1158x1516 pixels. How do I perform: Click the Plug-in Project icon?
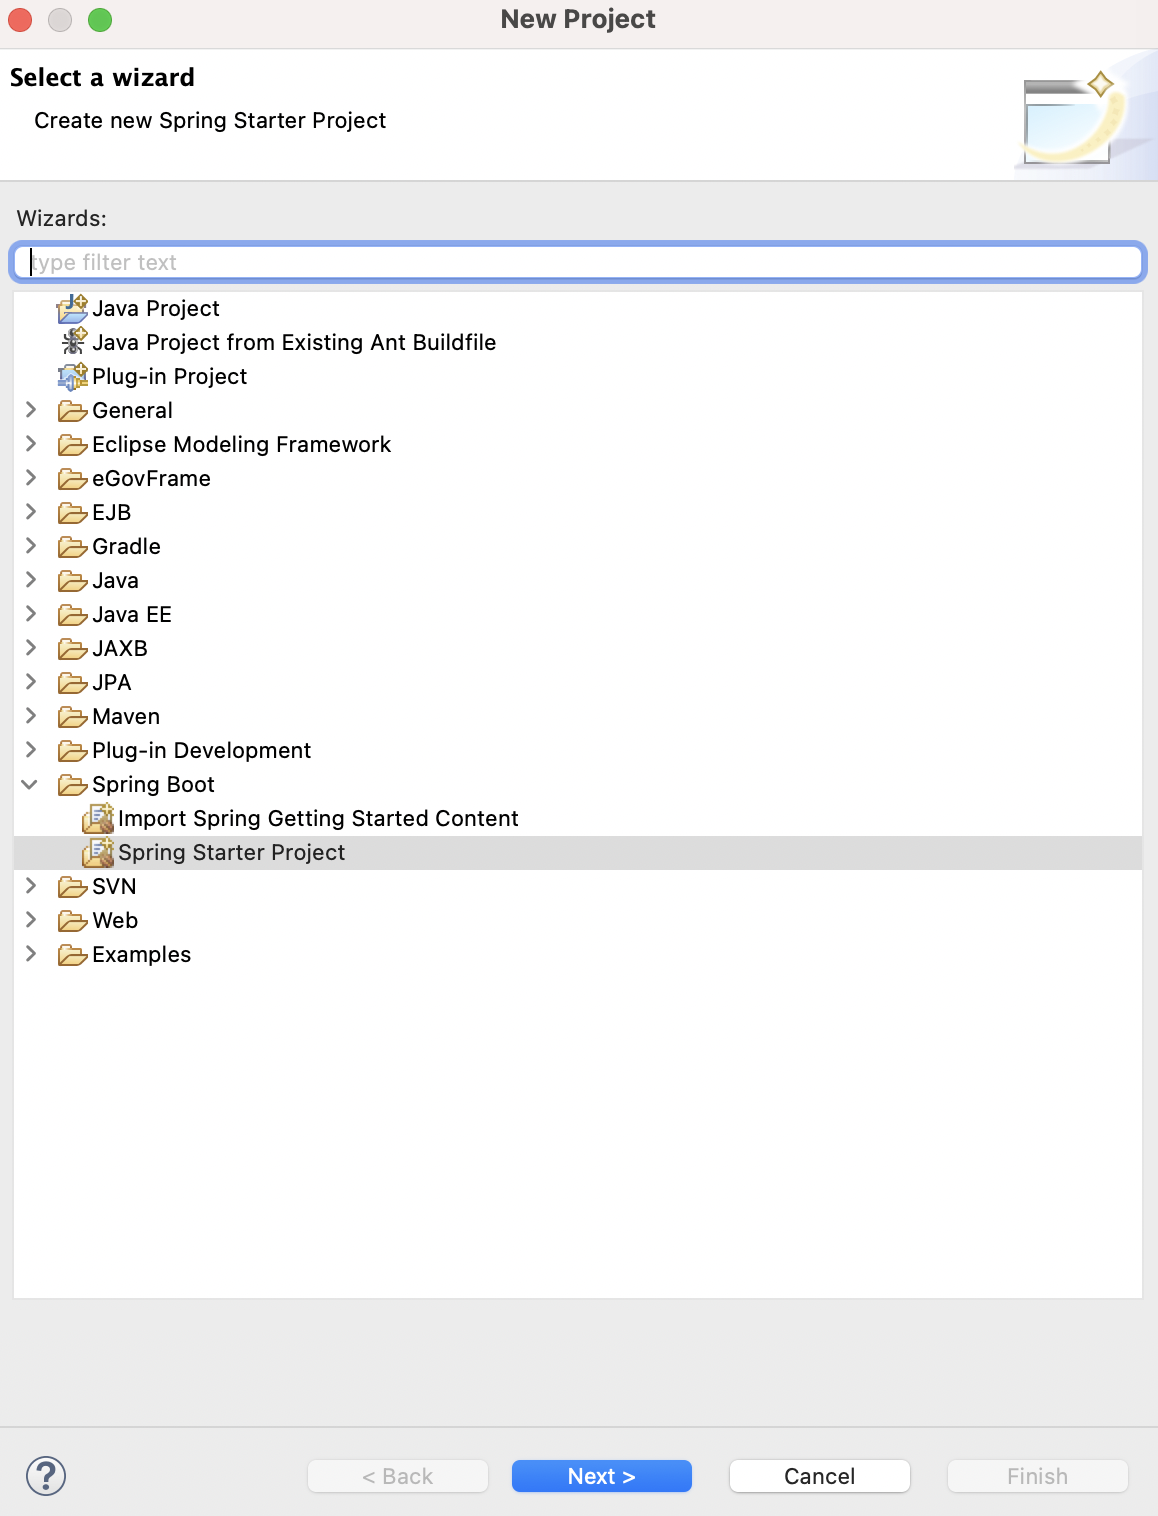point(73,376)
